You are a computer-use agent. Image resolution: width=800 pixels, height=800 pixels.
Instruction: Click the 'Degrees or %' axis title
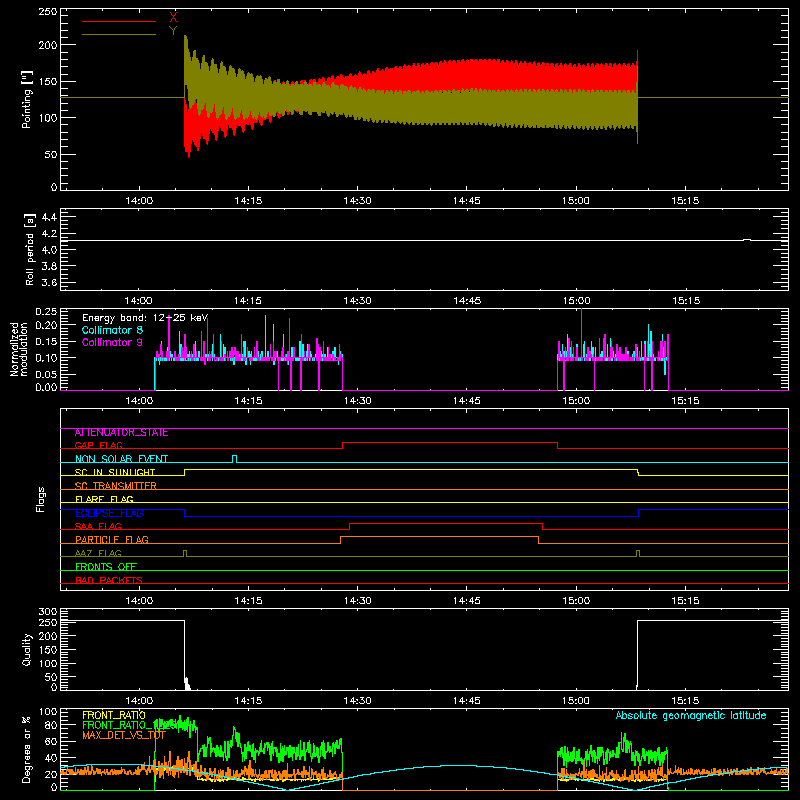click(x=27, y=749)
